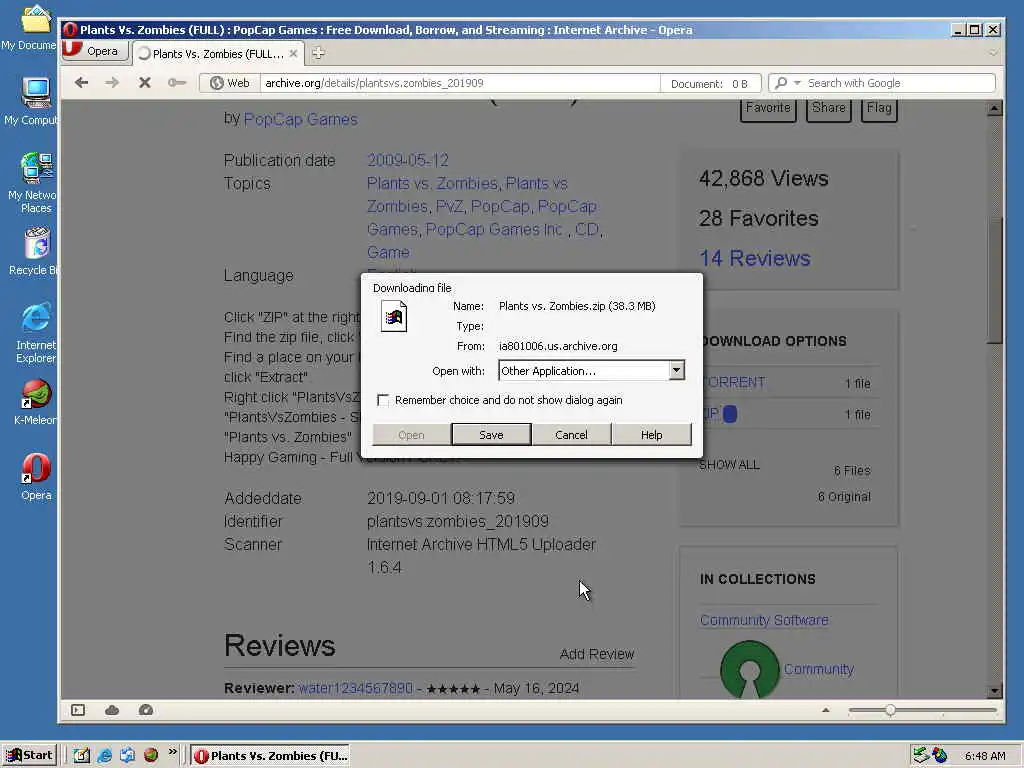
Task: Click the Document: 0 B progress field
Action: [x=711, y=84]
